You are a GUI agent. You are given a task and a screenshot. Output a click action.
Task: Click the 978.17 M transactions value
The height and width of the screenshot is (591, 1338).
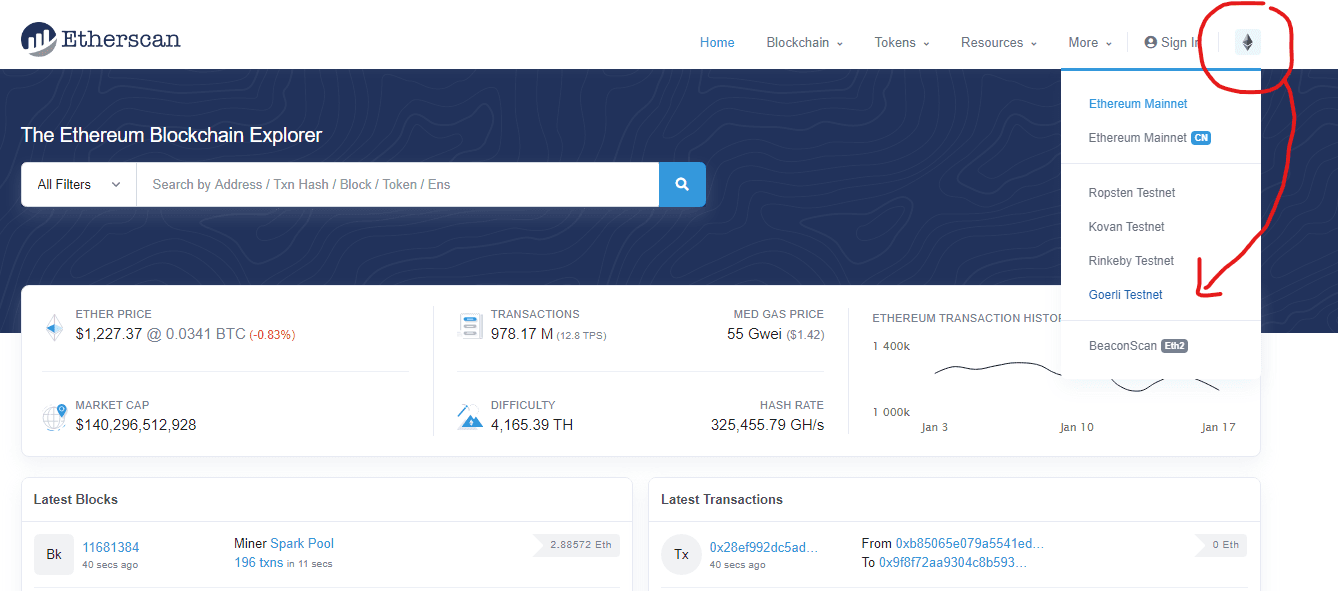pyautogui.click(x=522, y=334)
